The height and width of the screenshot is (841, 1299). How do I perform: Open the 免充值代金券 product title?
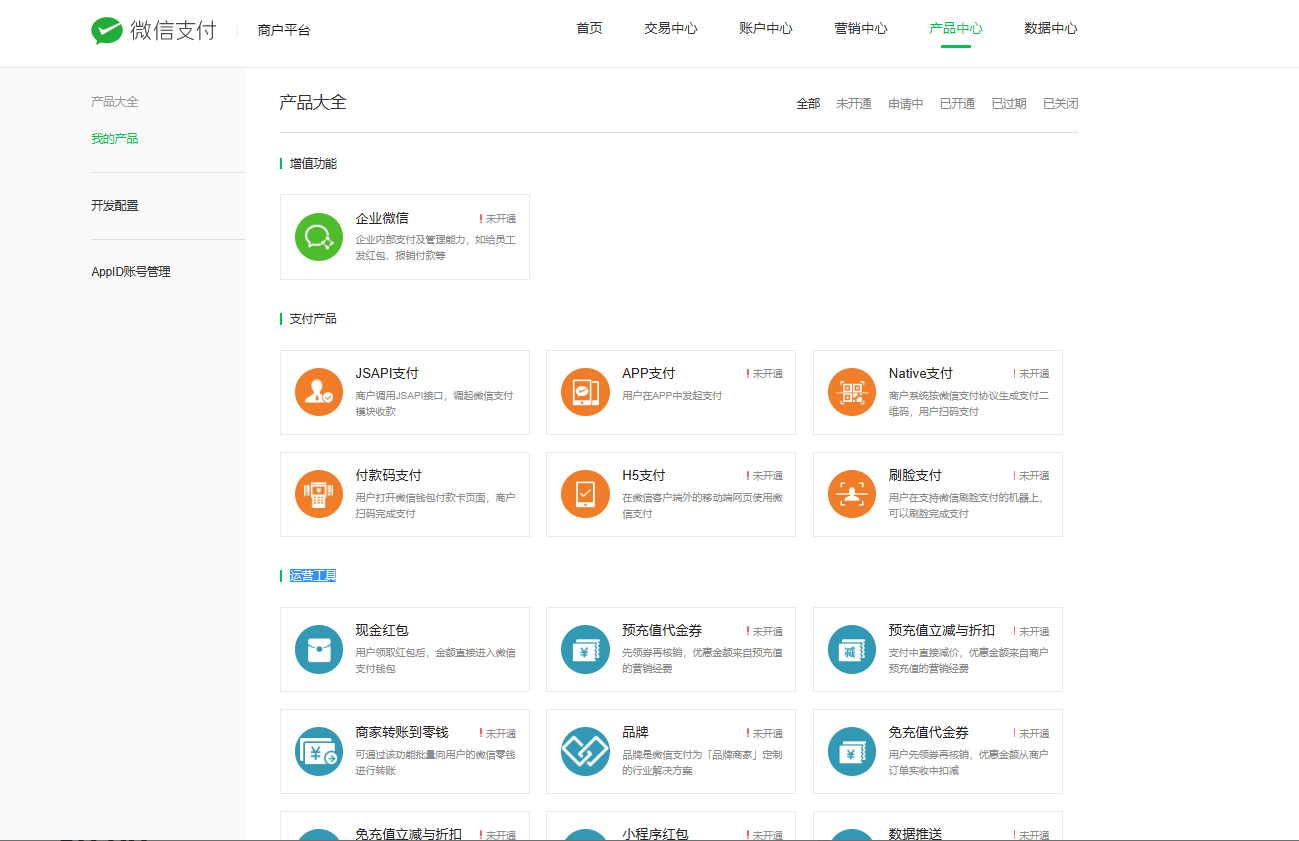click(x=929, y=732)
